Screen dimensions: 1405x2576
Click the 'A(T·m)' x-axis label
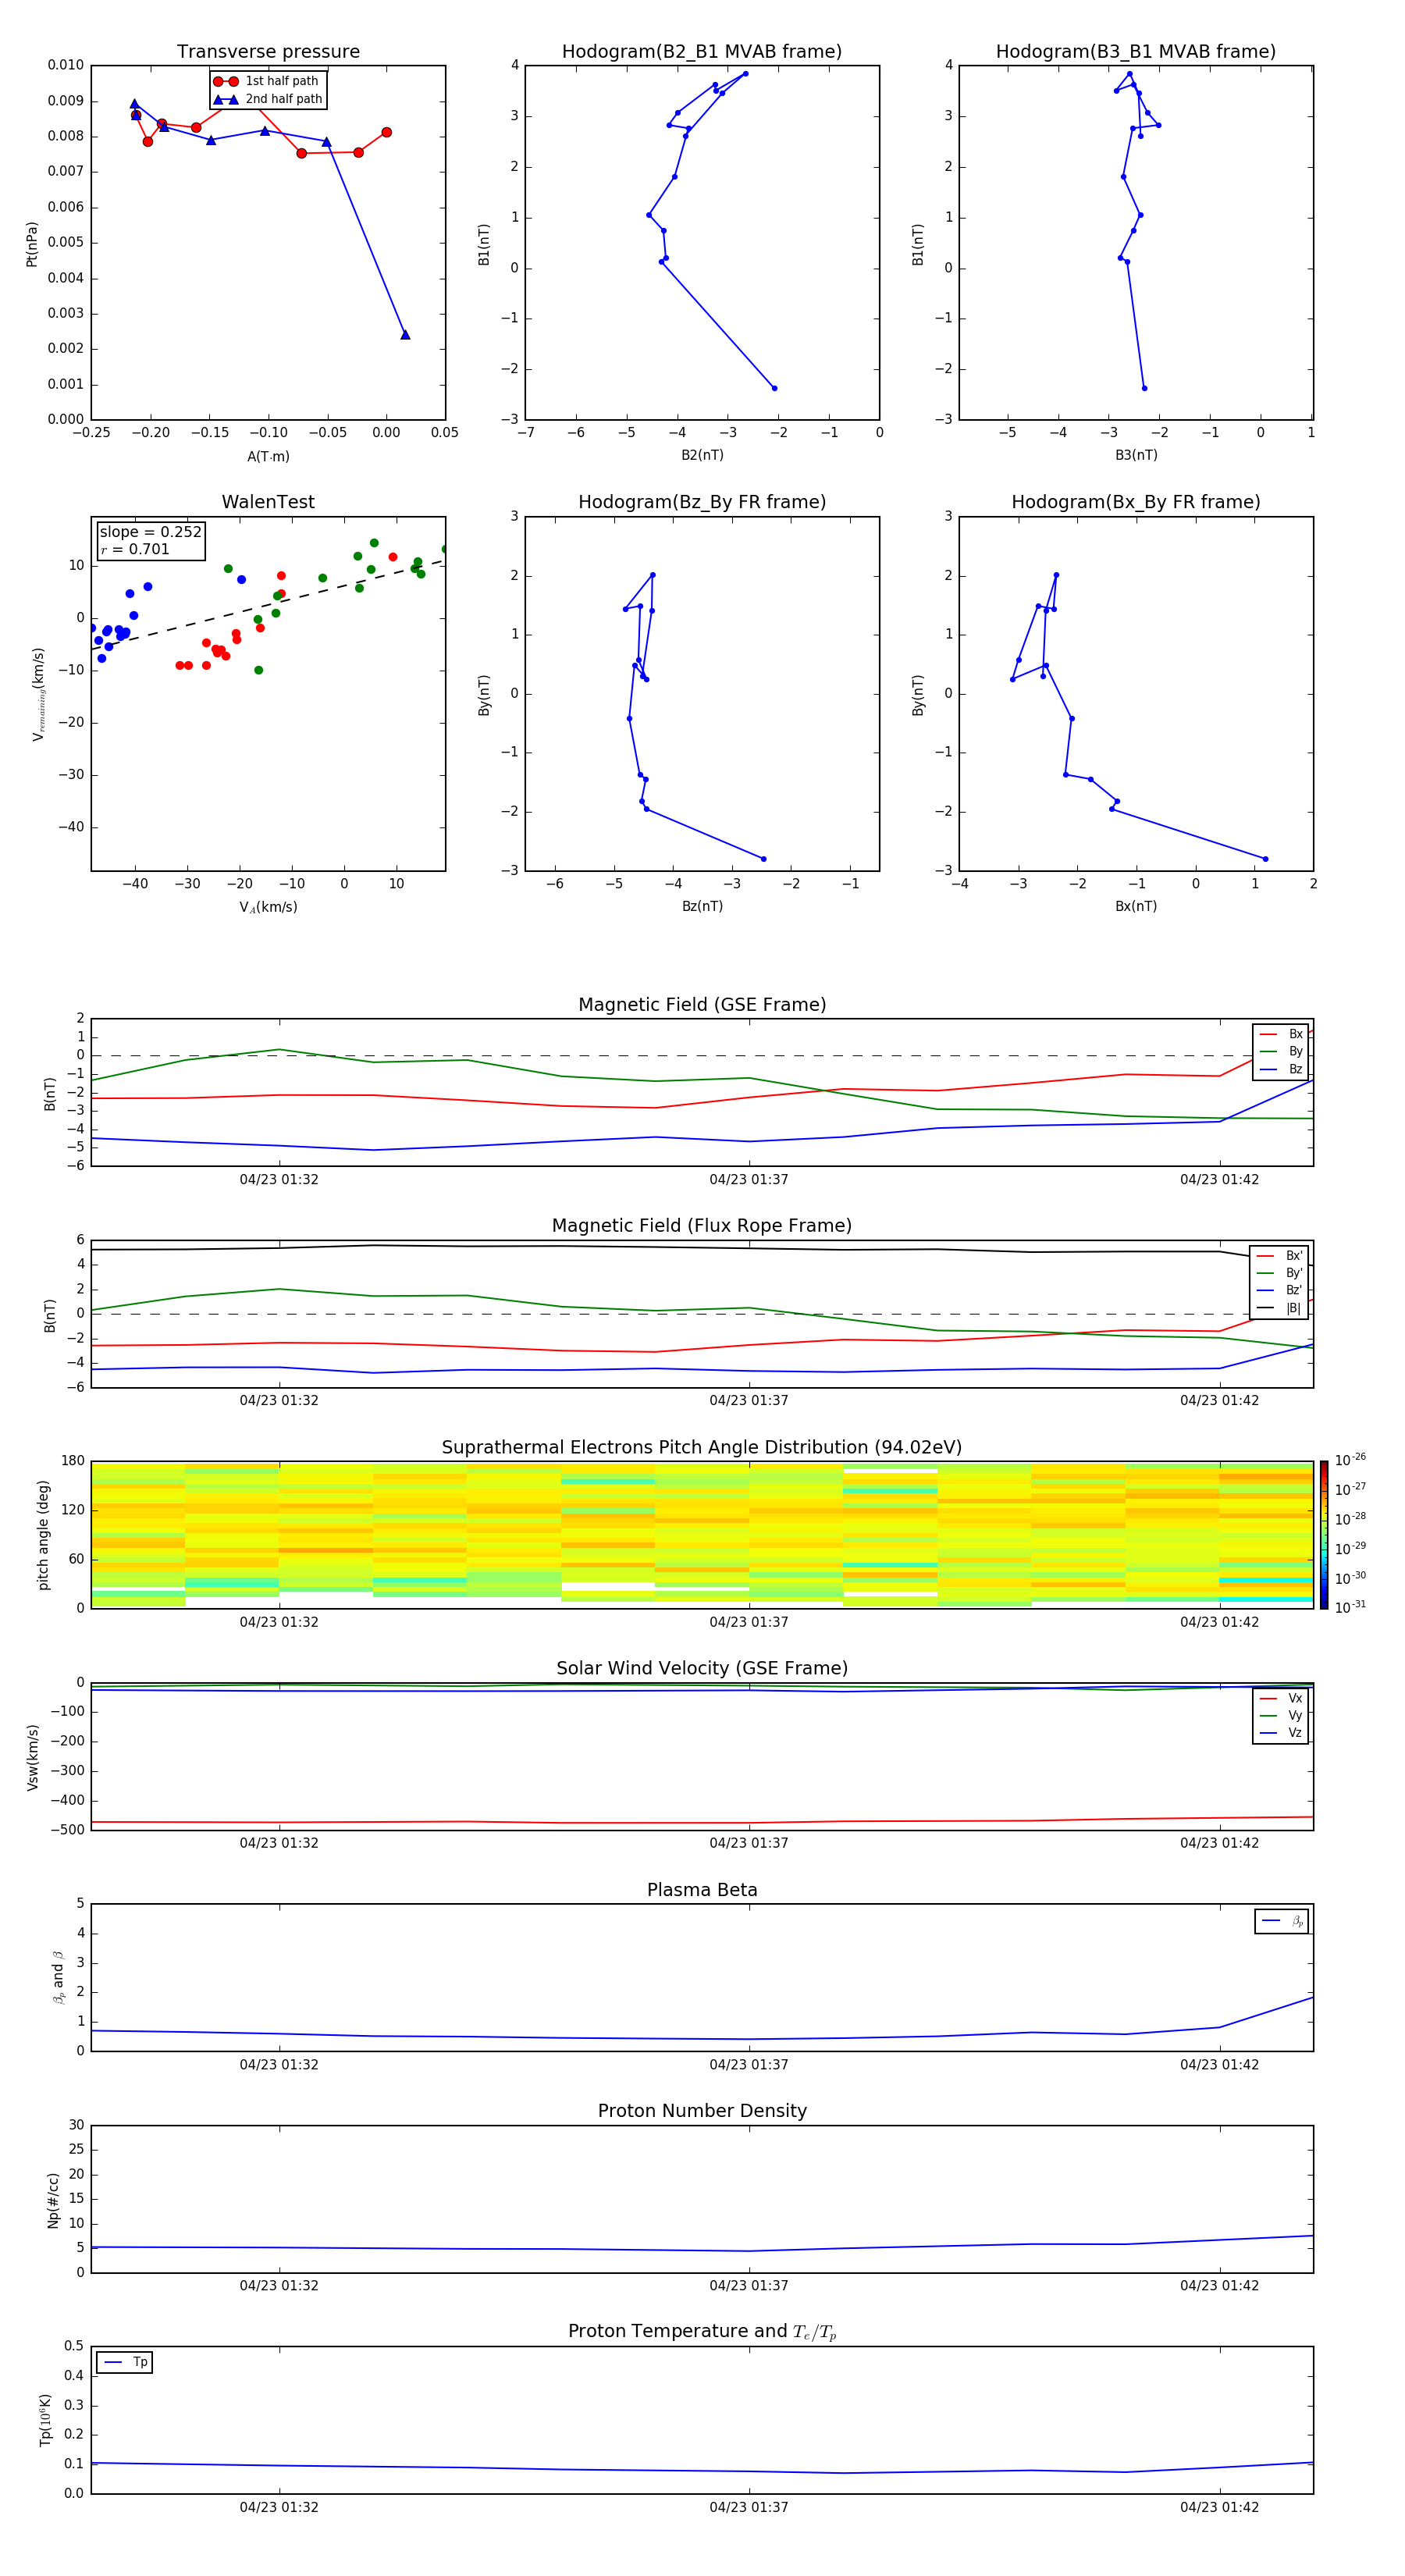coord(268,456)
